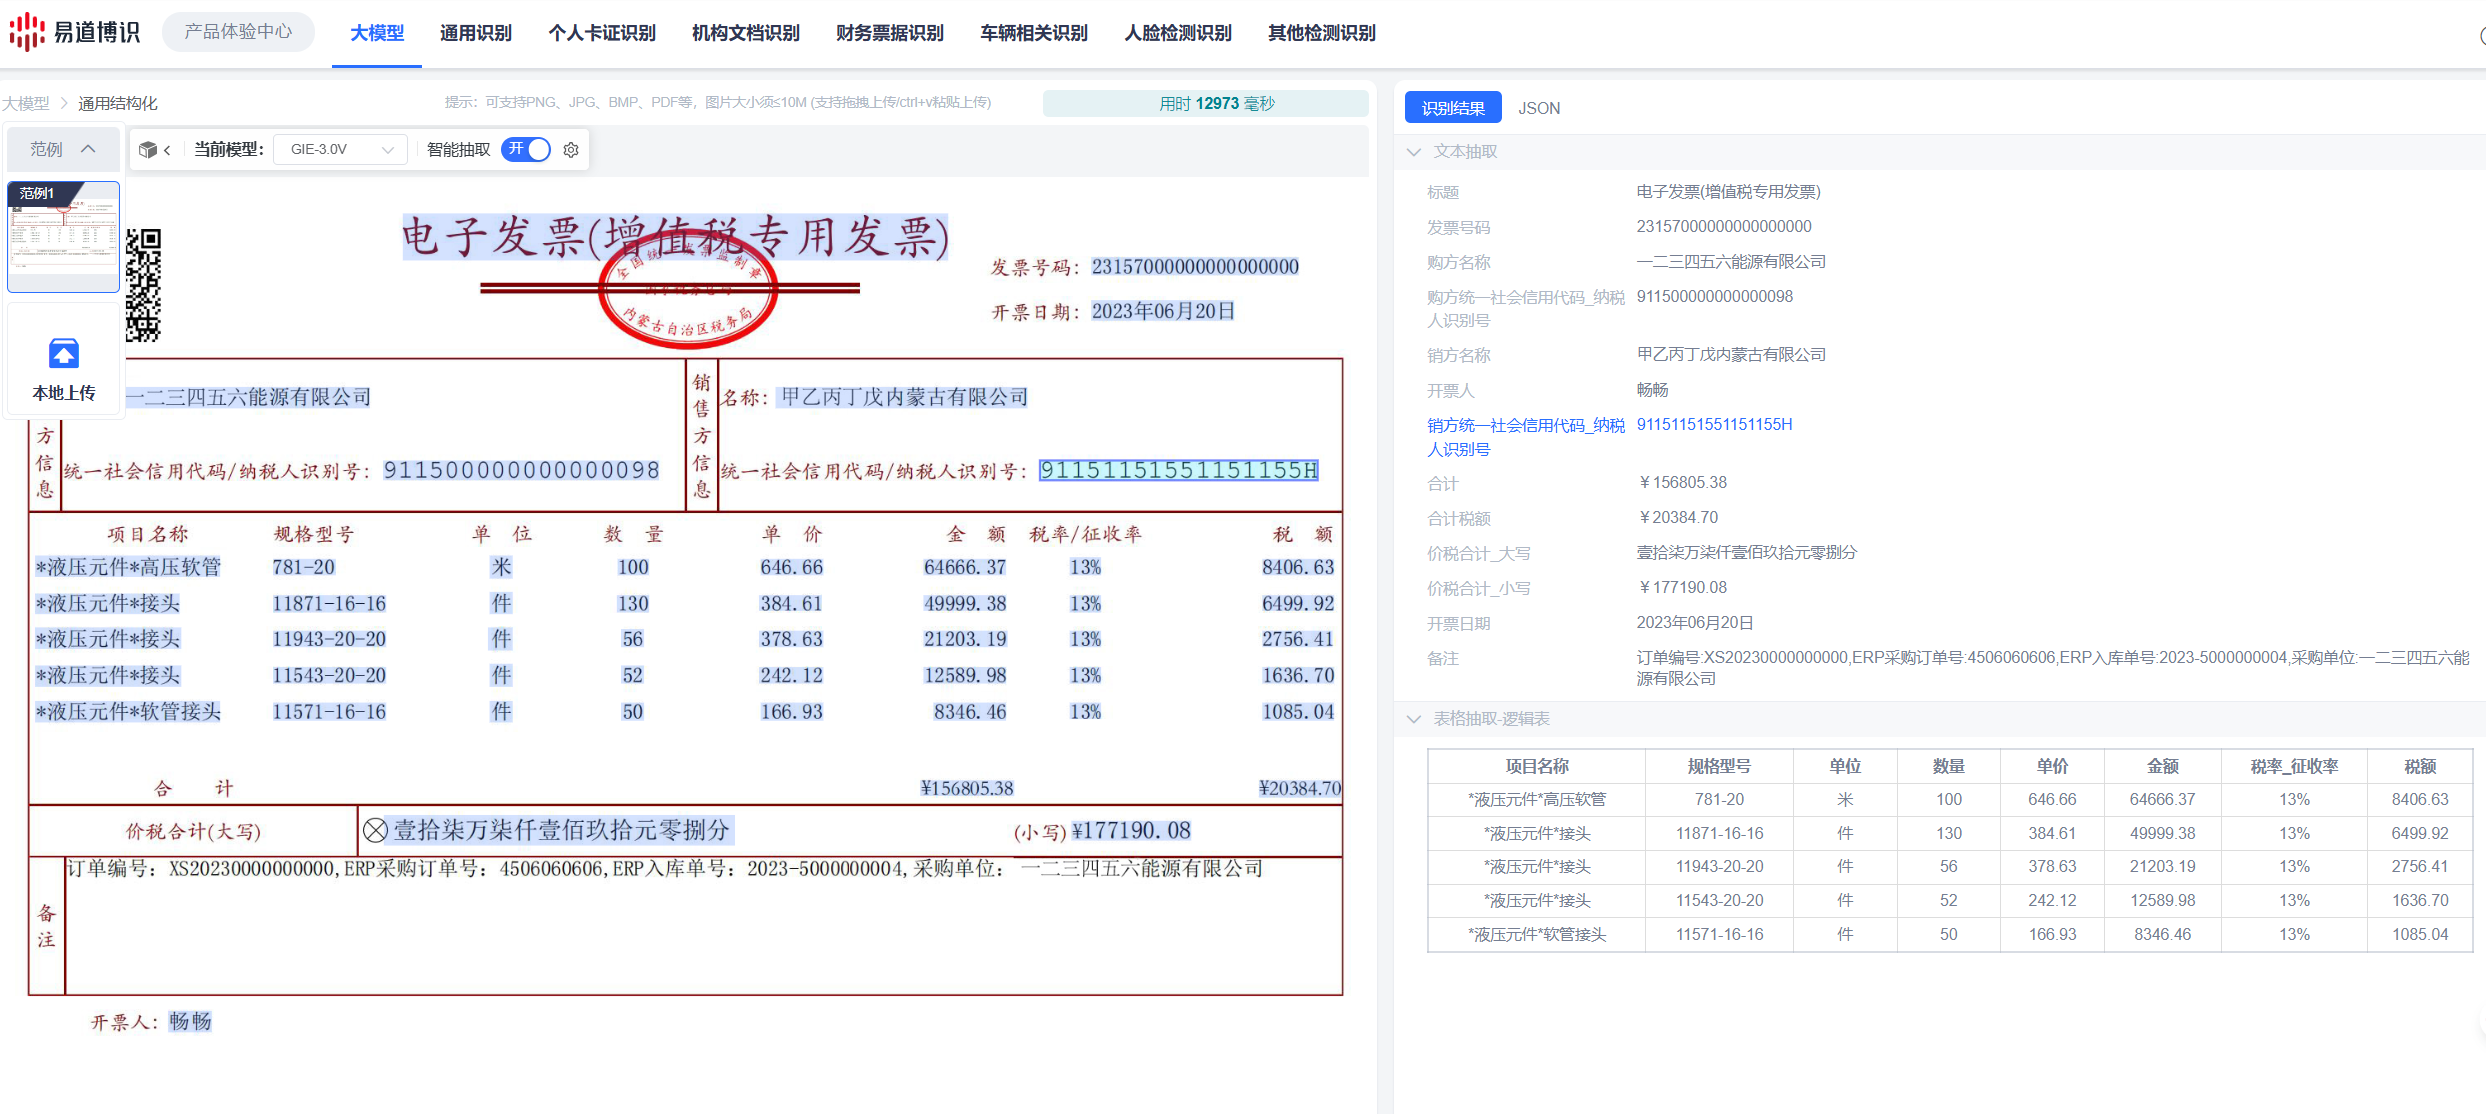Switch to the JSON tab

(1538, 108)
